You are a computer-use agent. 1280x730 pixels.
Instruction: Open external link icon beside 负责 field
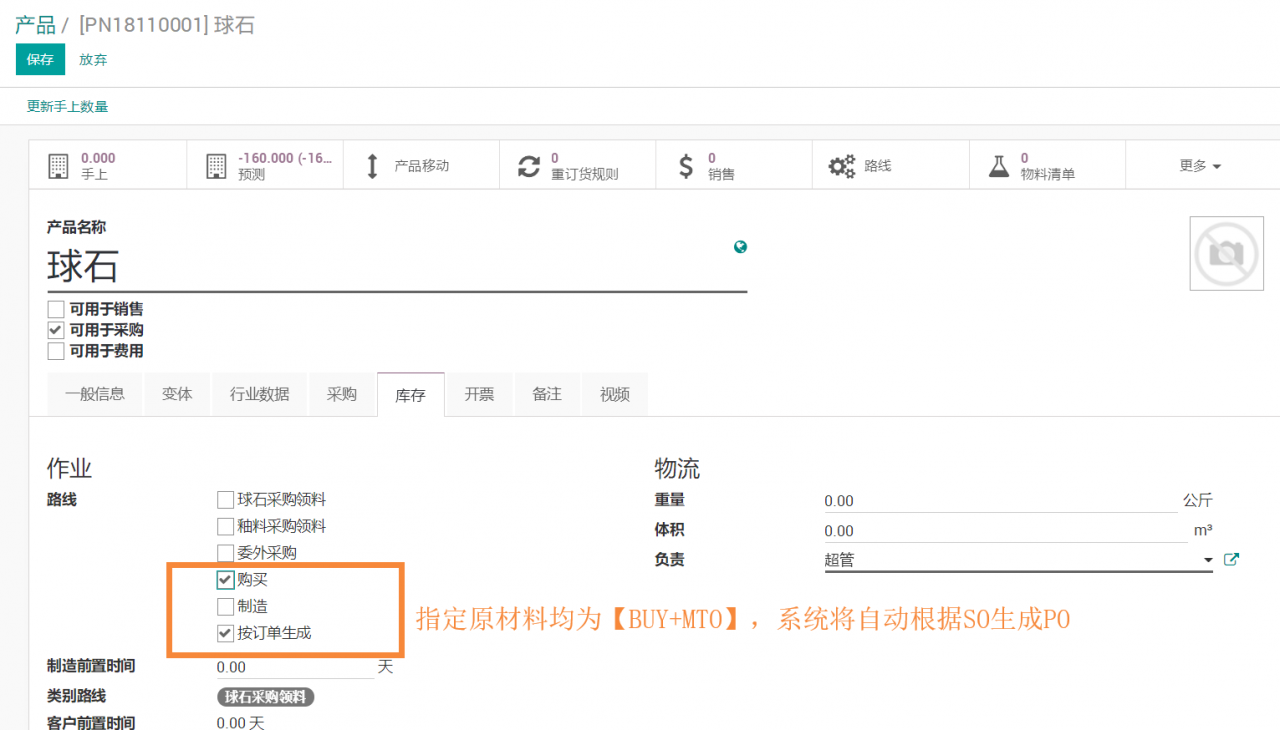tap(1231, 559)
